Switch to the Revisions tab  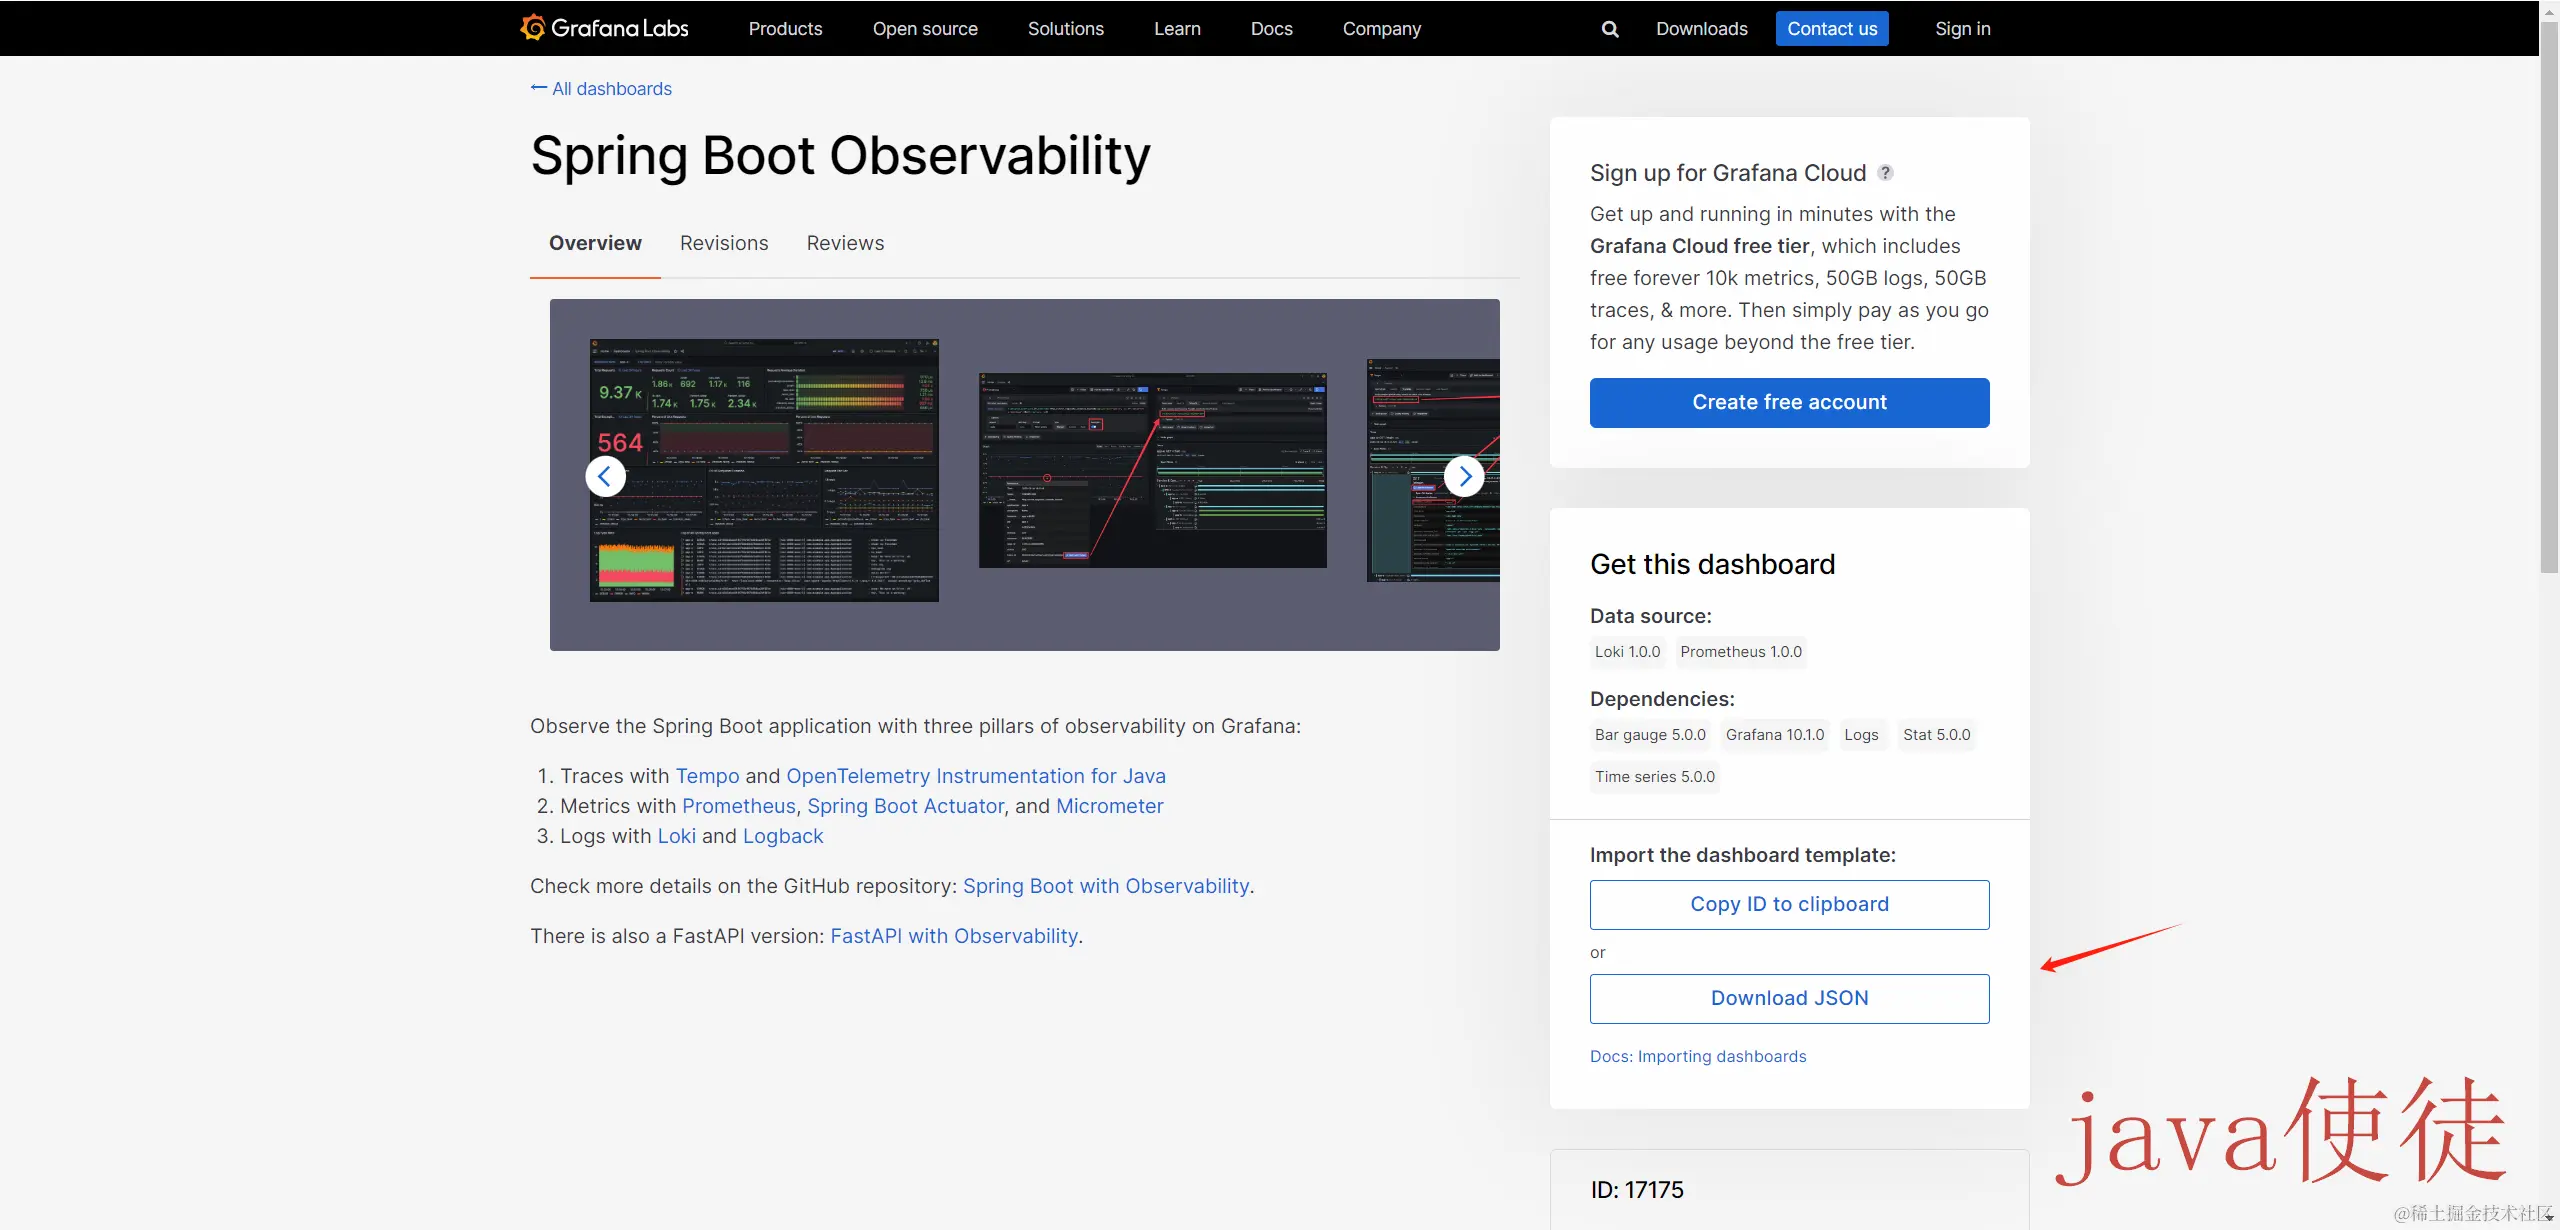(724, 243)
